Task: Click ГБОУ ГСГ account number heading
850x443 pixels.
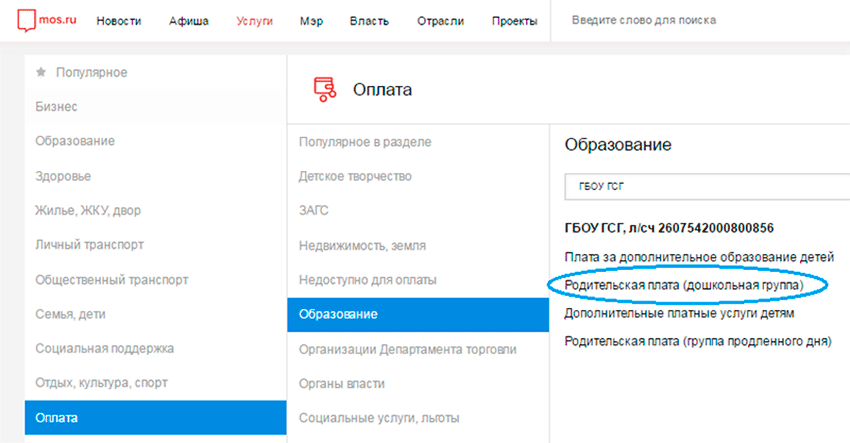Action: (x=669, y=228)
